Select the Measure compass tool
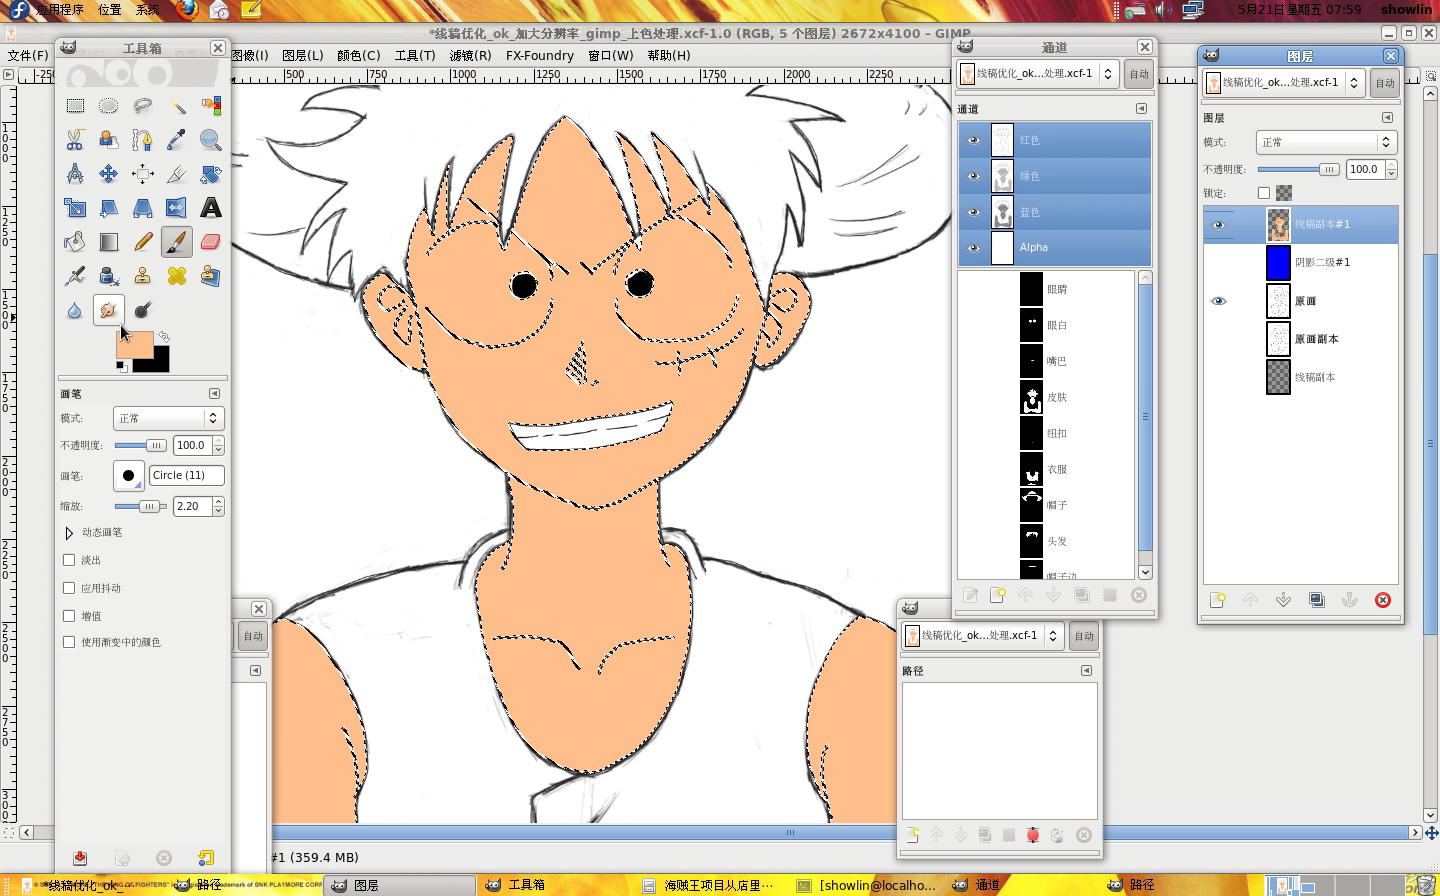 coord(75,174)
